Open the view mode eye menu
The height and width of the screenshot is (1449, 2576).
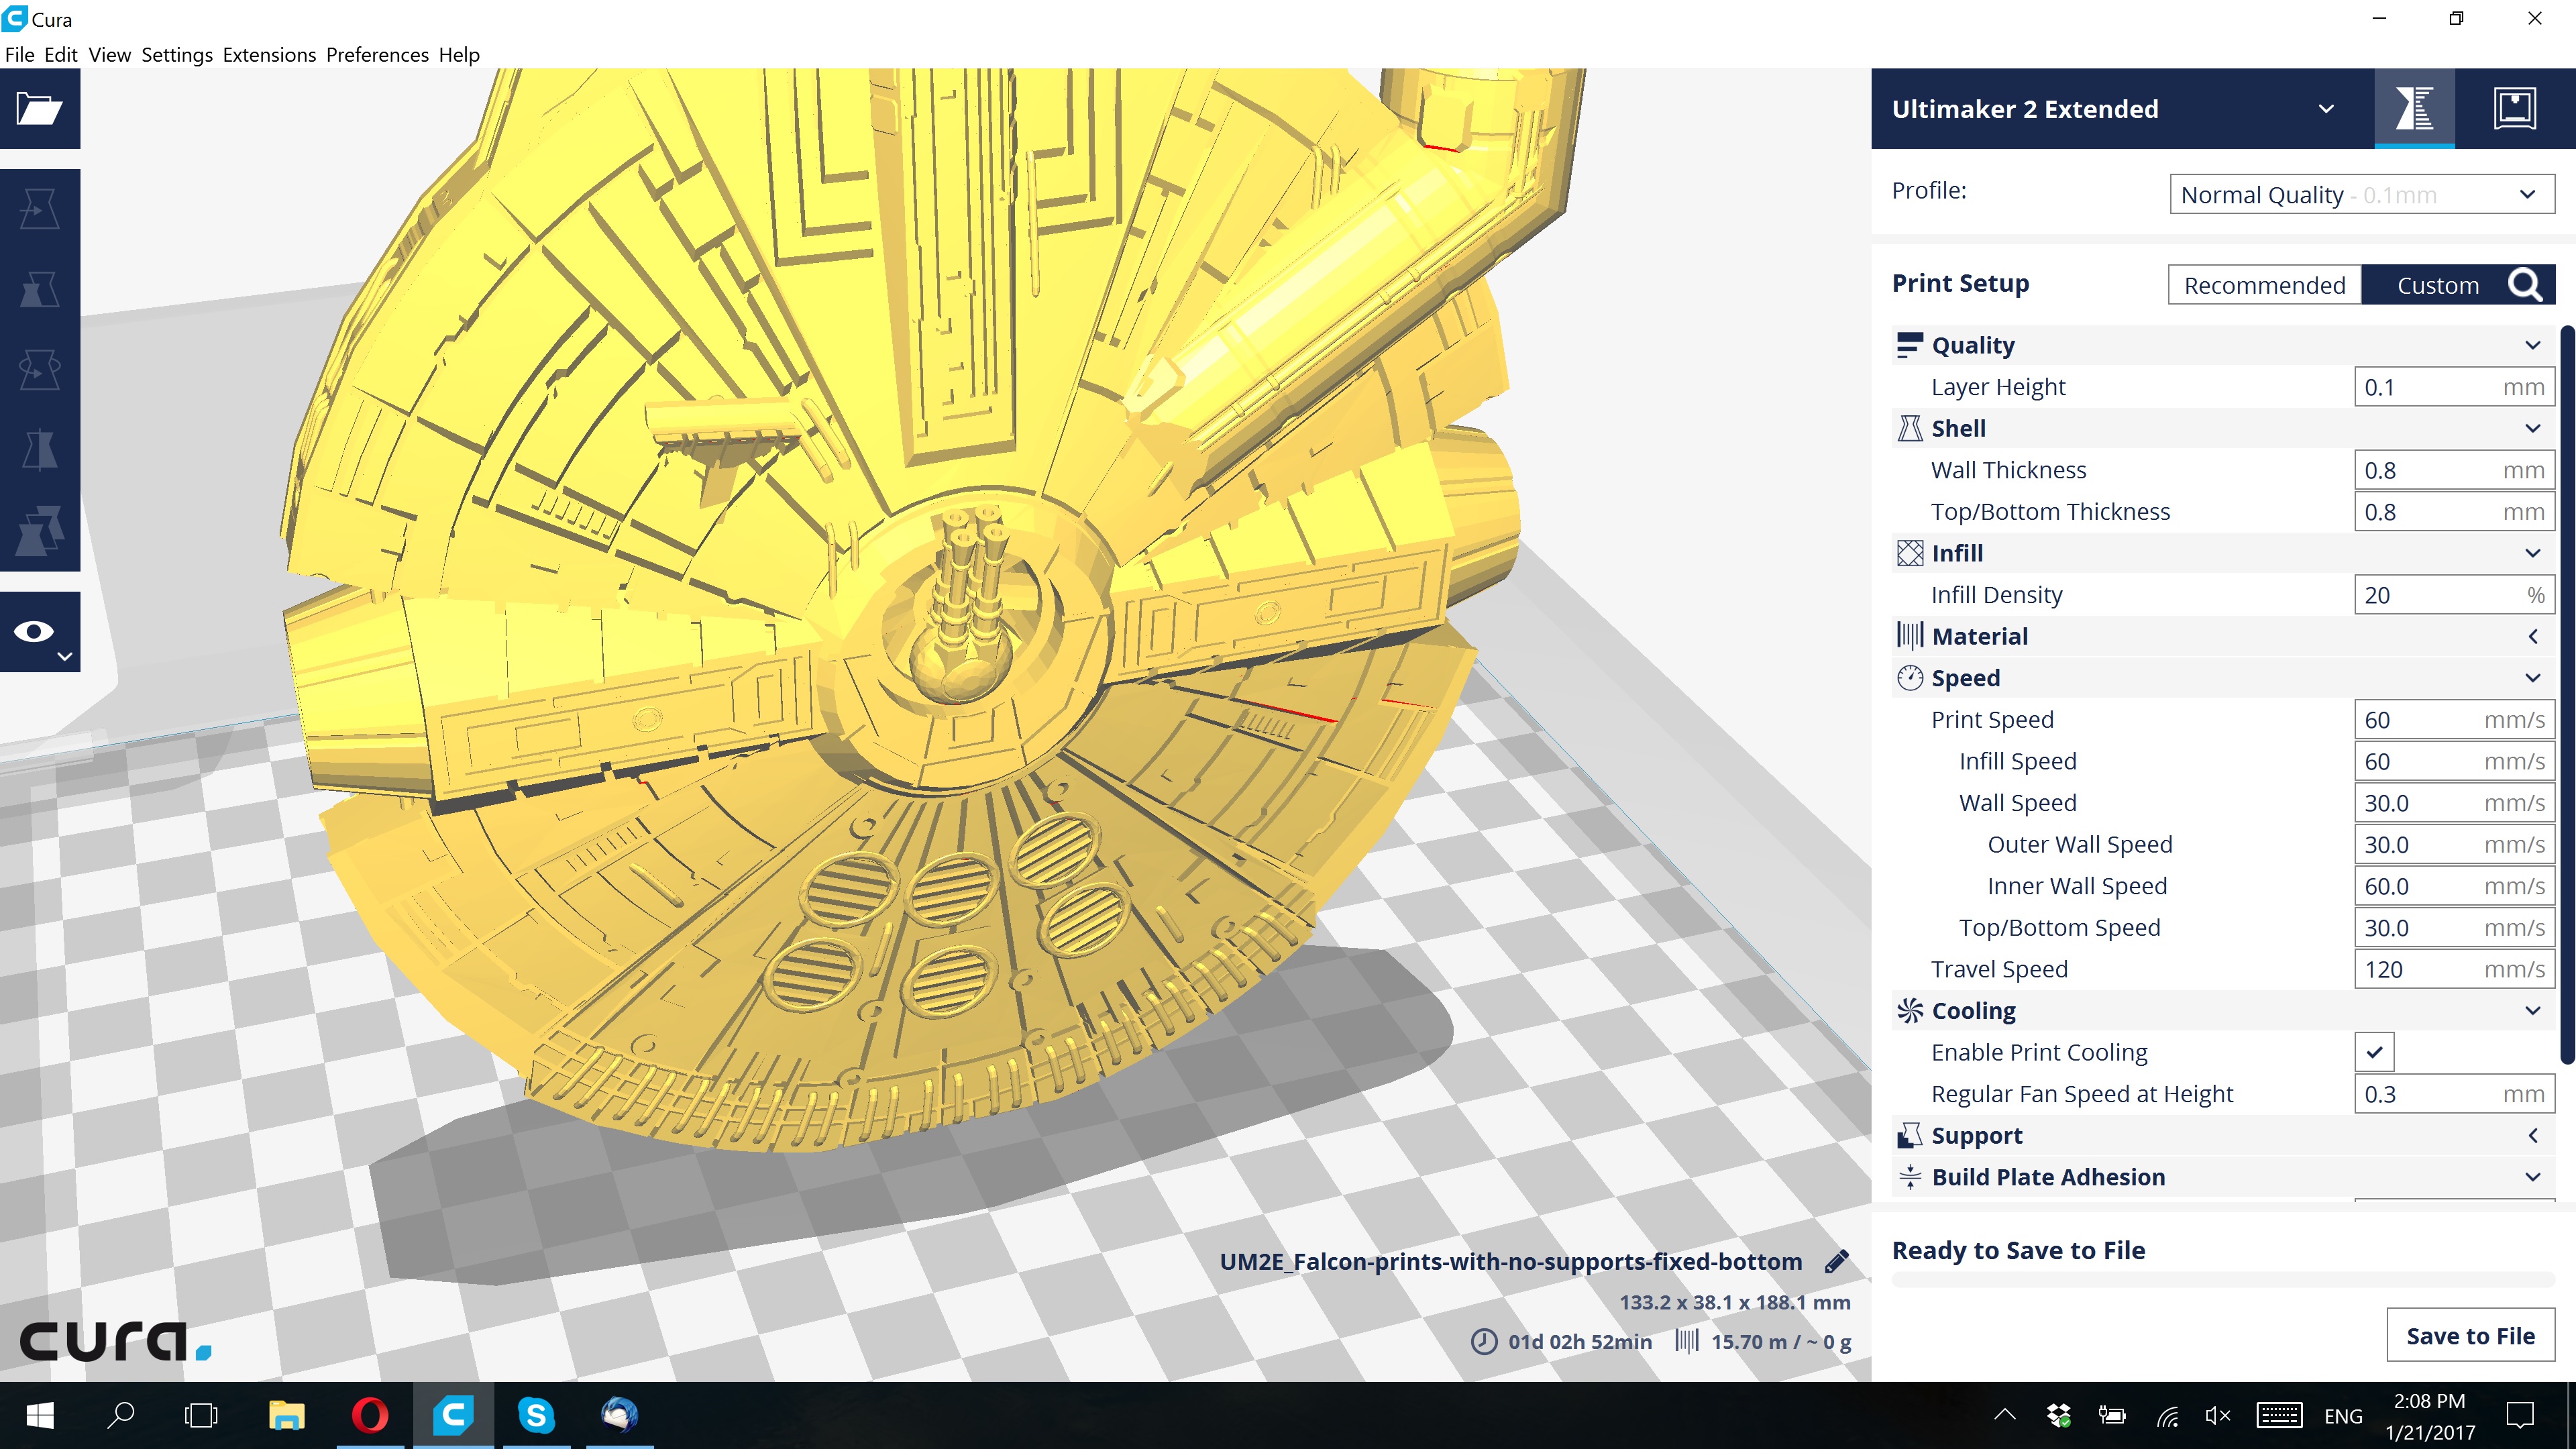click(39, 632)
